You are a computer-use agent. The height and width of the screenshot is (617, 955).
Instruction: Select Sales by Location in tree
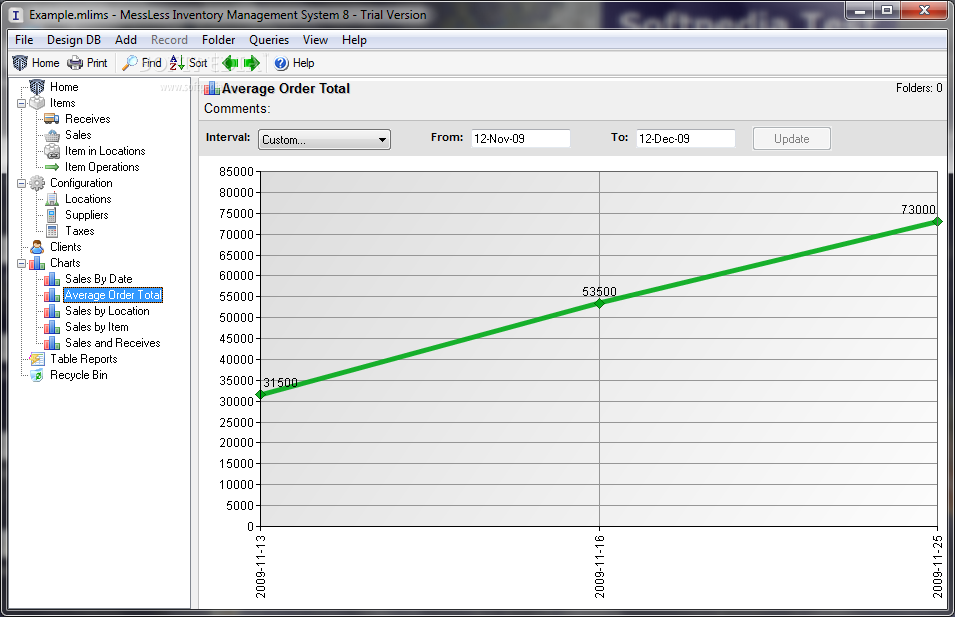coord(107,311)
